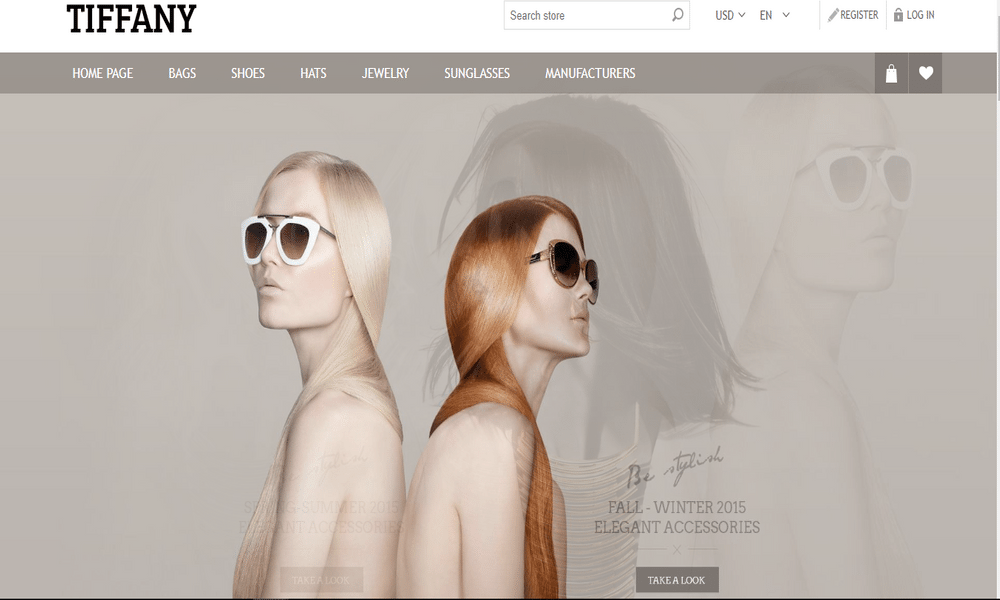View the Manufacturers page
The height and width of the screenshot is (600, 1000).
(590, 73)
